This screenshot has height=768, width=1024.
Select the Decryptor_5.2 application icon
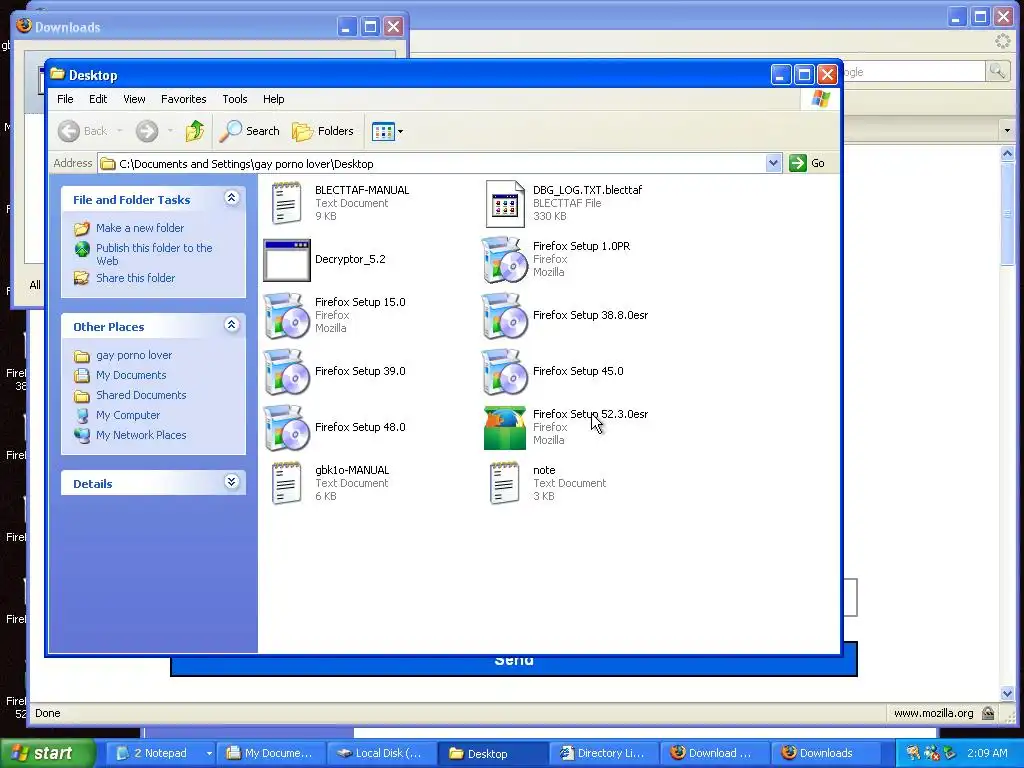(x=287, y=260)
